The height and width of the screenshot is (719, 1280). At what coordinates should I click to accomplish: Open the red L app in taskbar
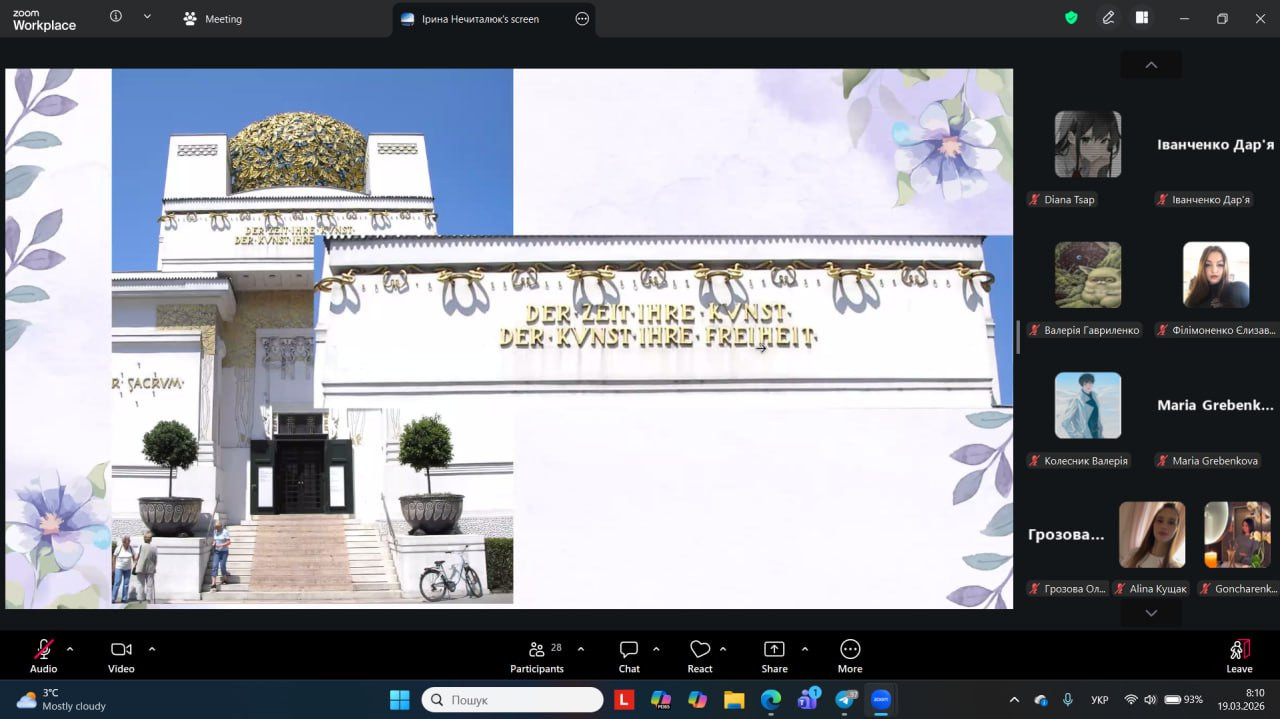click(624, 699)
